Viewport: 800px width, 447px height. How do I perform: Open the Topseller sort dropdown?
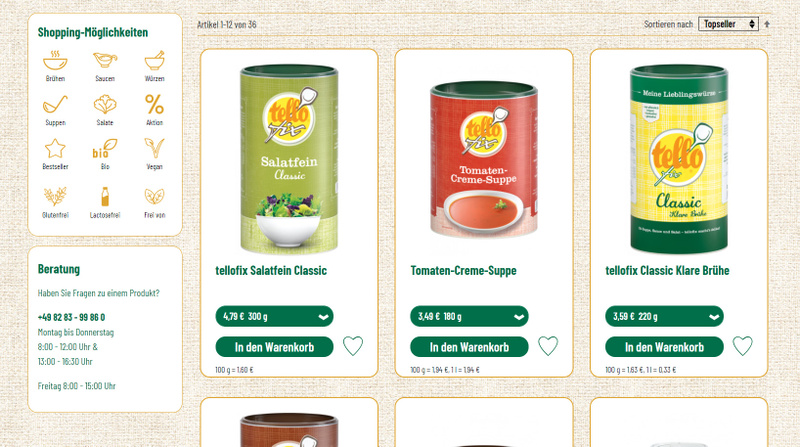[728, 24]
